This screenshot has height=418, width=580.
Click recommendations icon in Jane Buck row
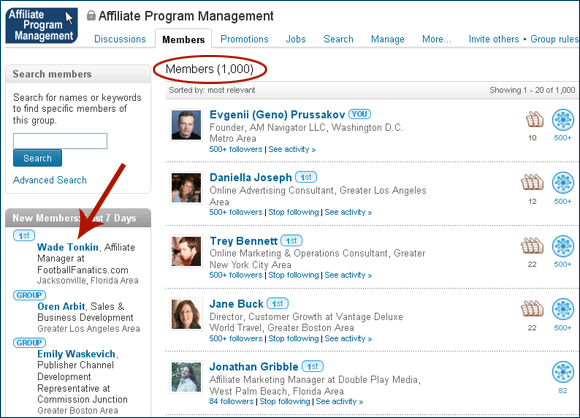(x=532, y=309)
